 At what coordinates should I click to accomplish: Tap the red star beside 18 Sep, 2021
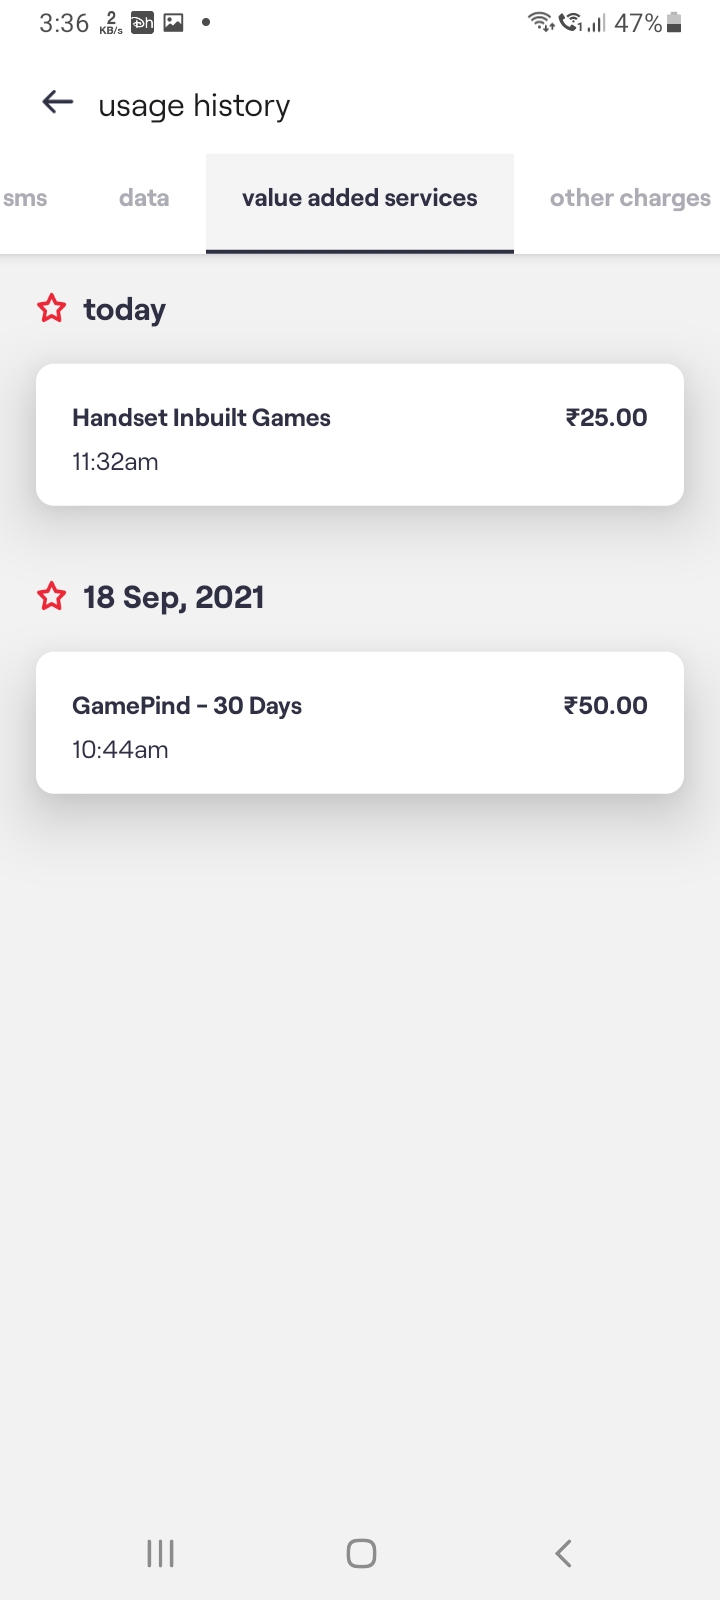click(x=52, y=597)
